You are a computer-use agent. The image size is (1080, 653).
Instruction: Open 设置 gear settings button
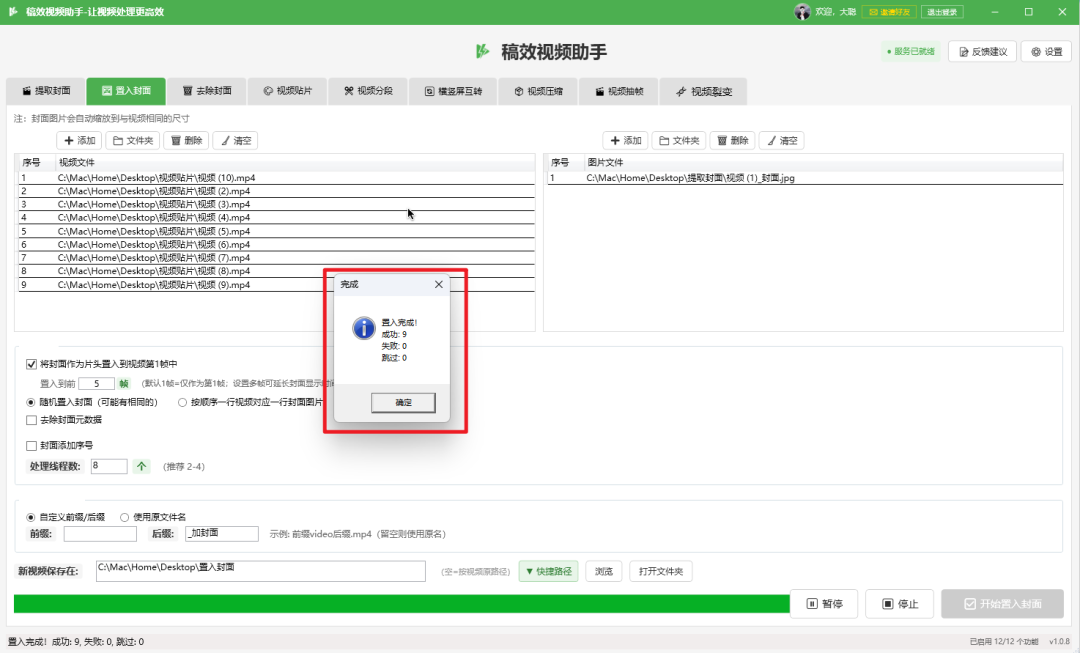click(1047, 52)
